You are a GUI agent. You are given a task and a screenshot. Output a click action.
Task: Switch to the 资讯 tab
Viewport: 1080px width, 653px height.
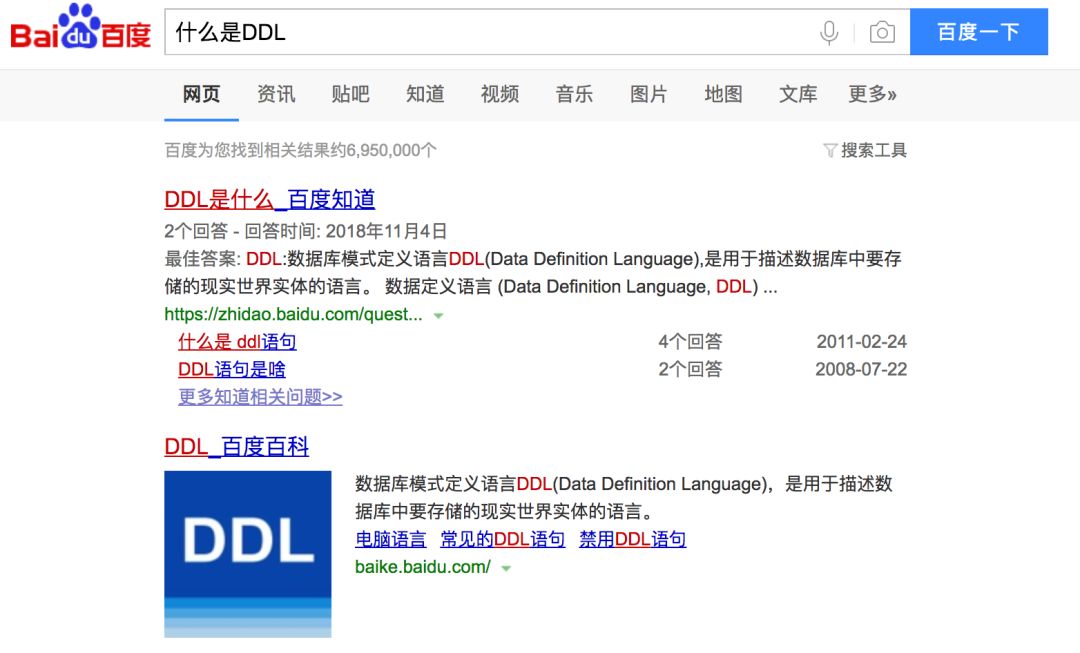click(x=276, y=94)
